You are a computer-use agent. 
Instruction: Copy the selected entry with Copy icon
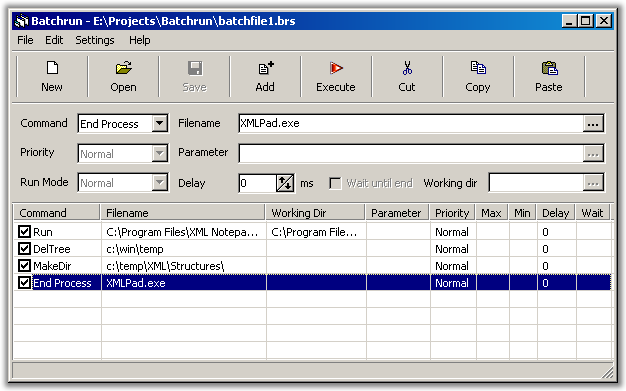[478, 68]
